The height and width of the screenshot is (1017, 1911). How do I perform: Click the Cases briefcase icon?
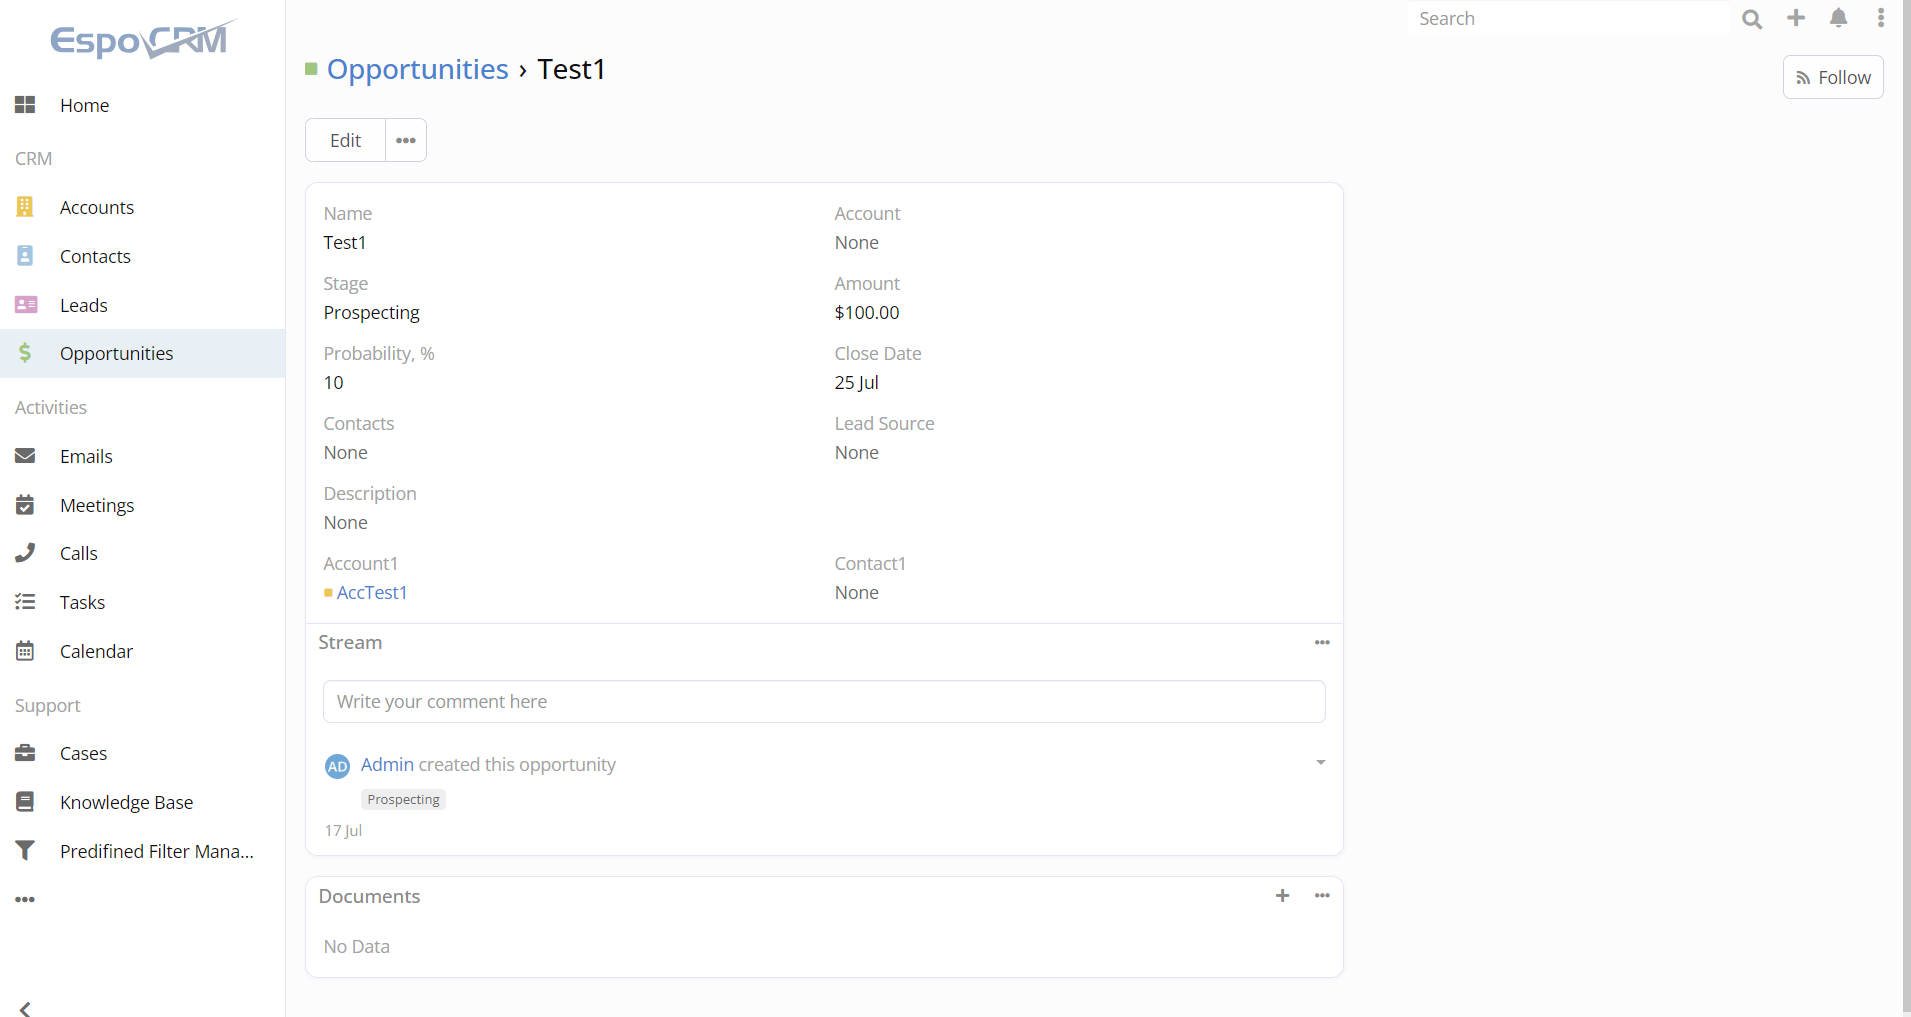(x=25, y=753)
